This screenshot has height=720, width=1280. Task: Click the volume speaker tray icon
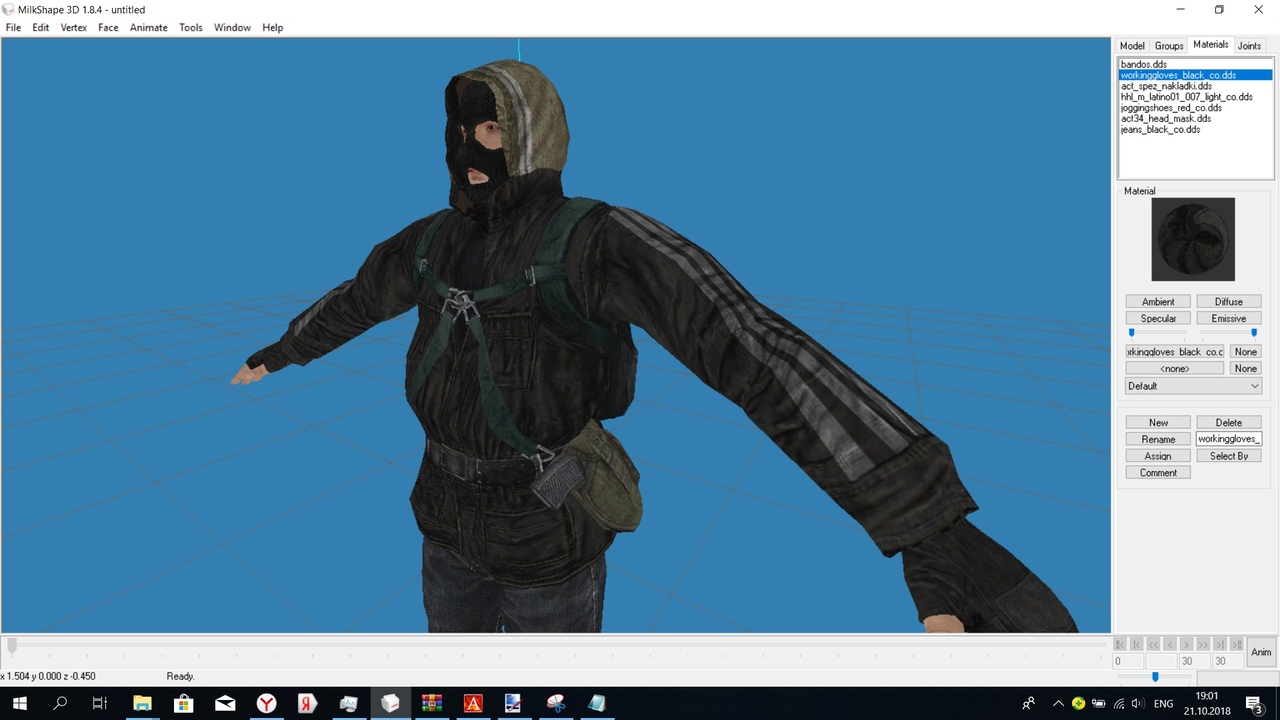click(x=1137, y=703)
